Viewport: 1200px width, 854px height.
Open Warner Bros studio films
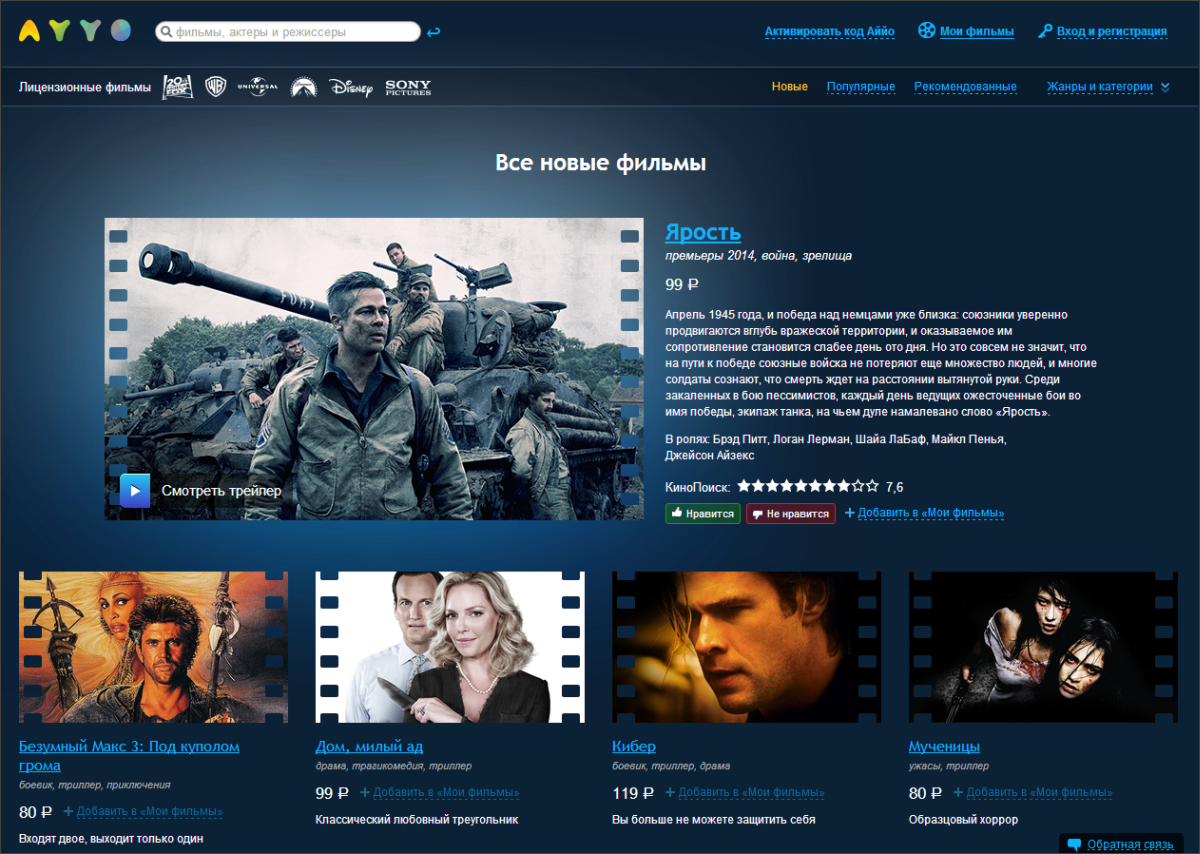click(215, 87)
